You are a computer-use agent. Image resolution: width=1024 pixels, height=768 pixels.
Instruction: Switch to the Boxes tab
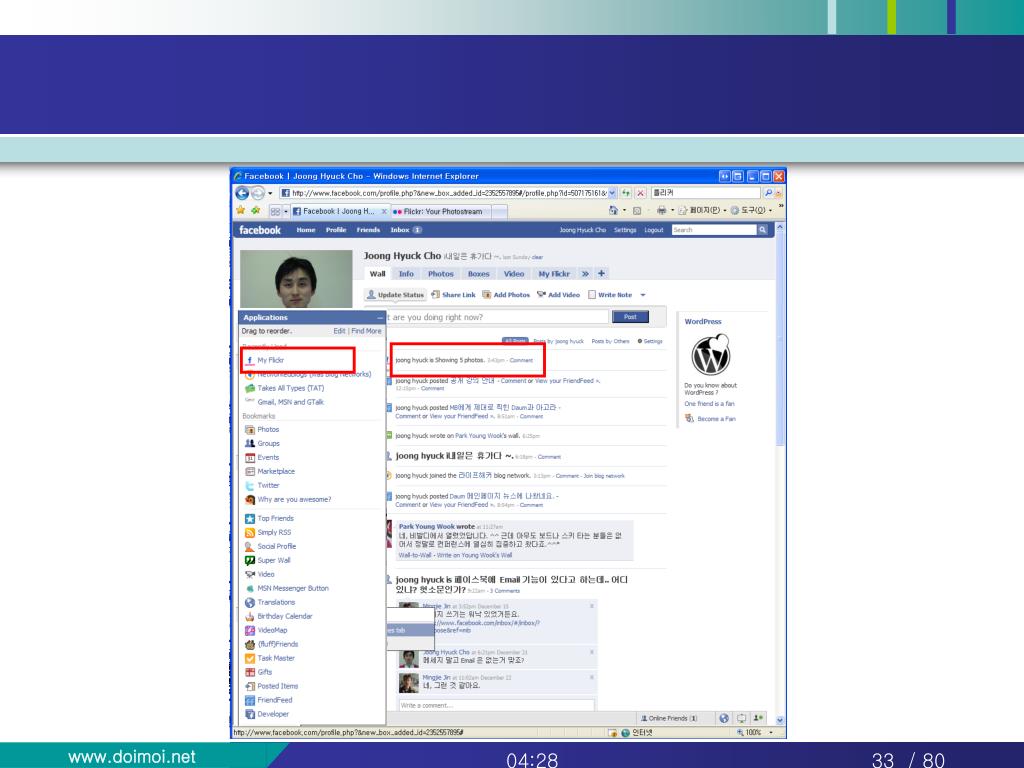point(479,274)
